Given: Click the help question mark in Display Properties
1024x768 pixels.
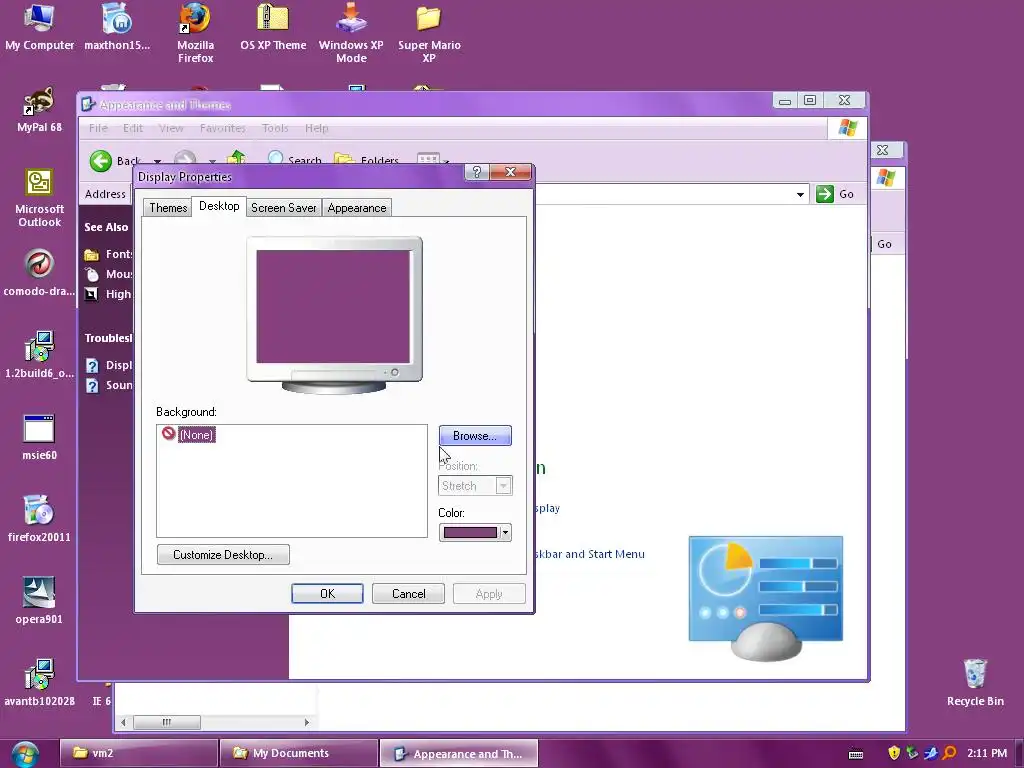Looking at the screenshot, I should [x=476, y=172].
